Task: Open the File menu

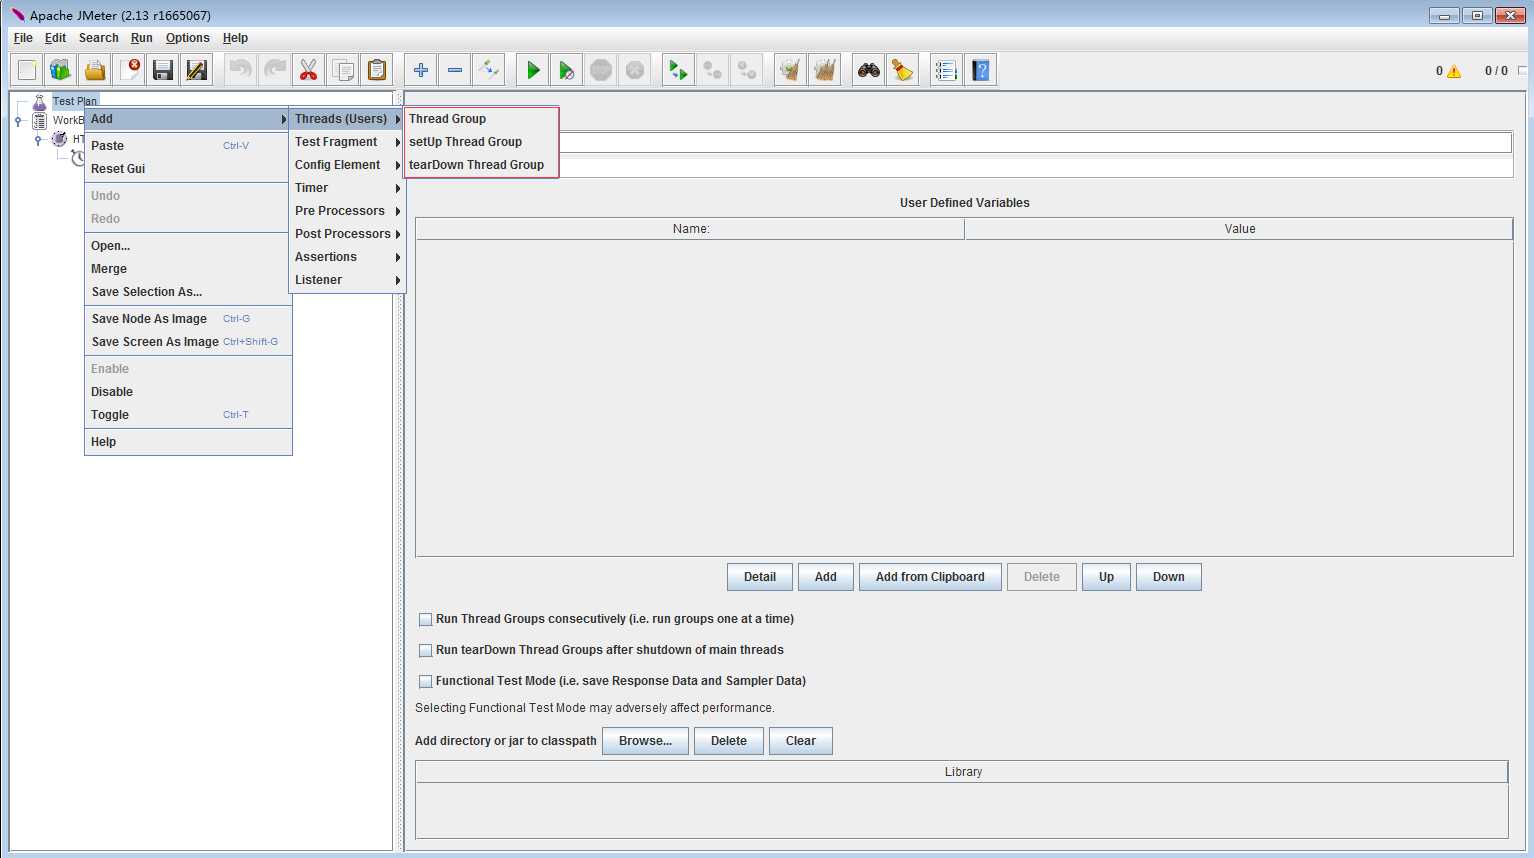Action: click(23, 38)
